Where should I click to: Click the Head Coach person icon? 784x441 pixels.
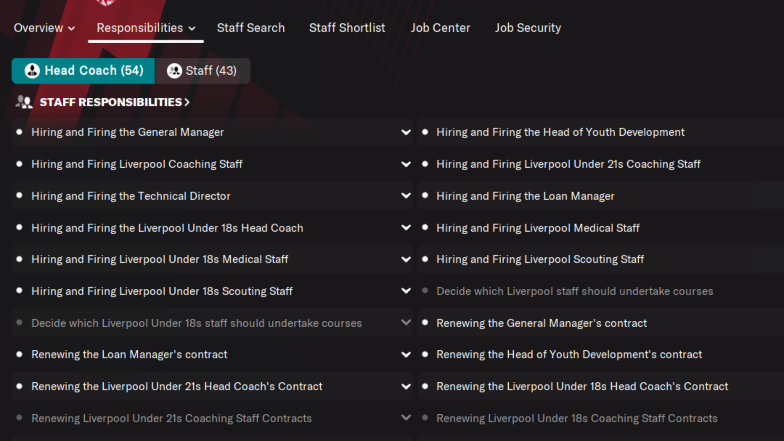coord(32,71)
